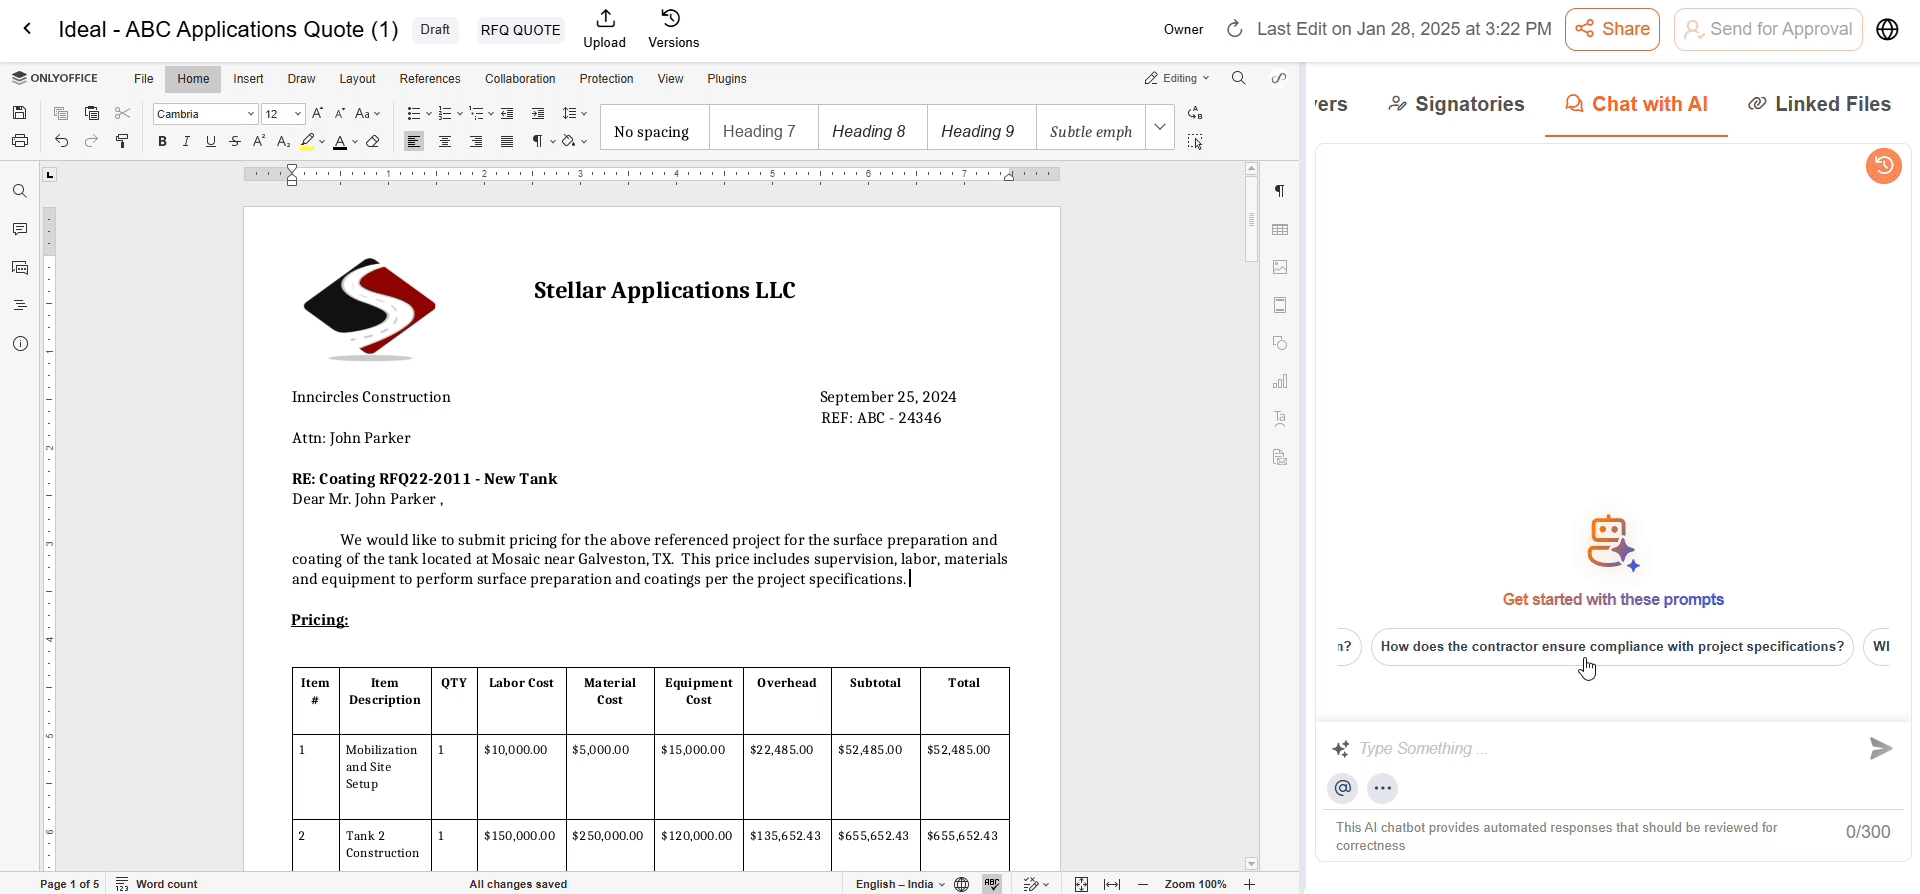Open the English – India language dropdown
The width and height of the screenshot is (1920, 894).
click(900, 884)
